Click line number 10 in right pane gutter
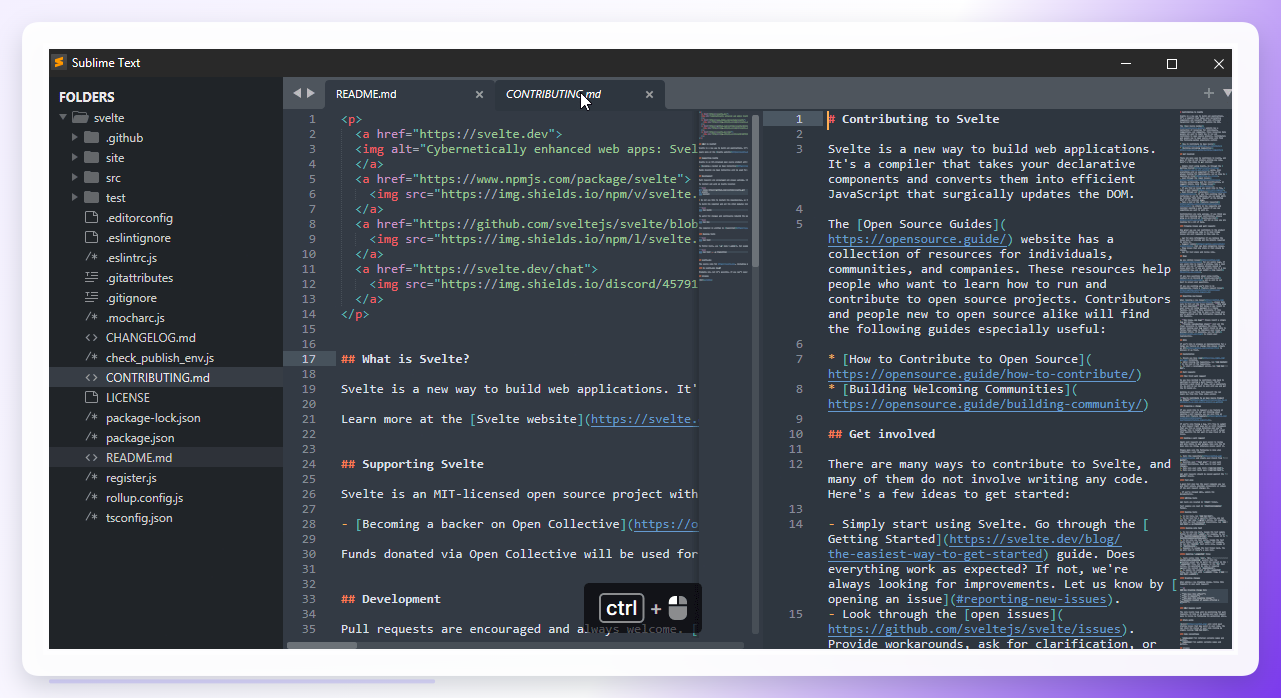 pyautogui.click(x=796, y=434)
